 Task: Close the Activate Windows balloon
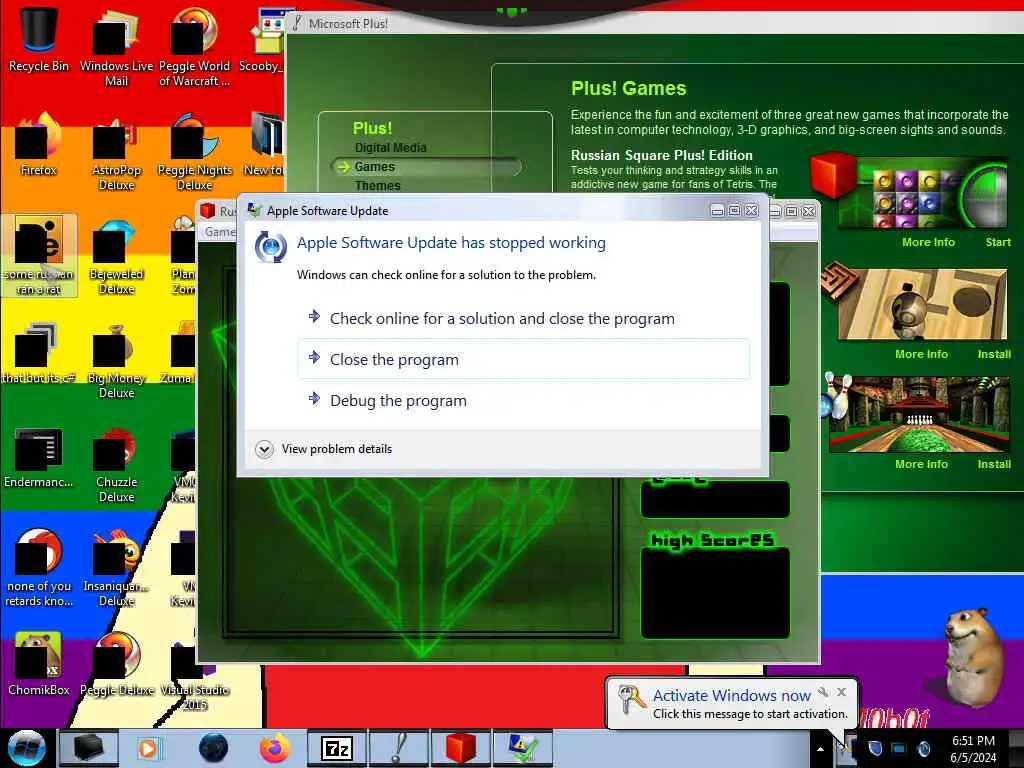click(x=842, y=692)
